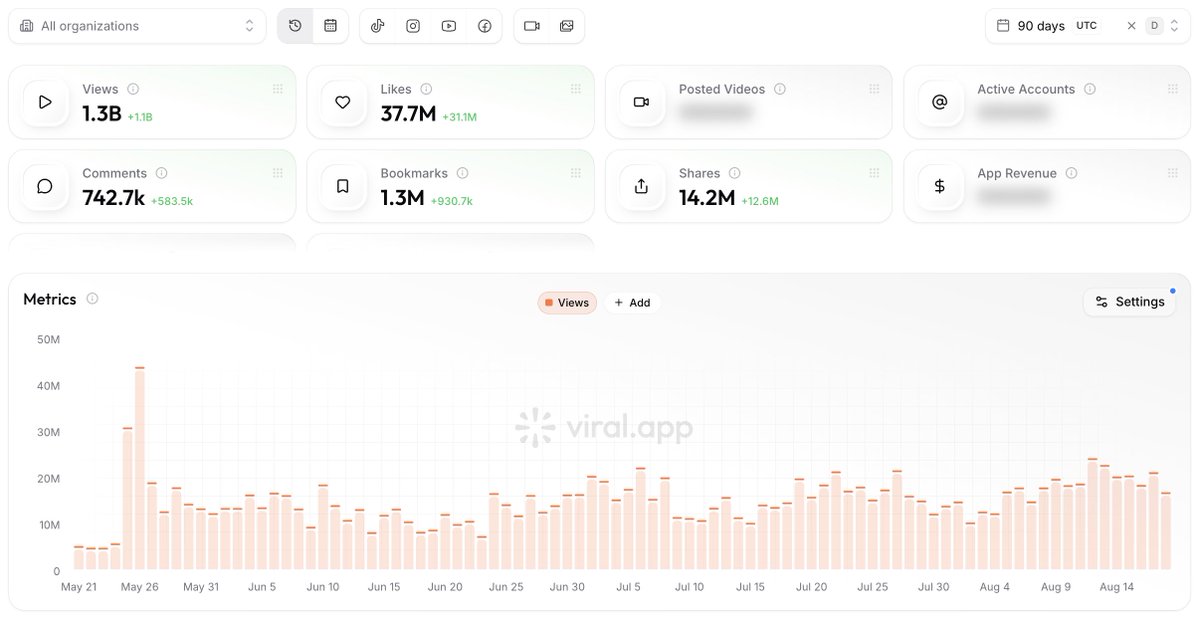Click the Aug 14 axis label
Screen dimensions: 1199x624
coord(1116,587)
